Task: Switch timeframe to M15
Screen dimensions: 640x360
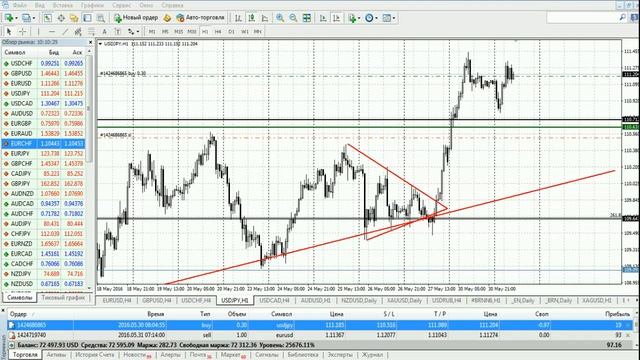Action: tap(178, 31)
